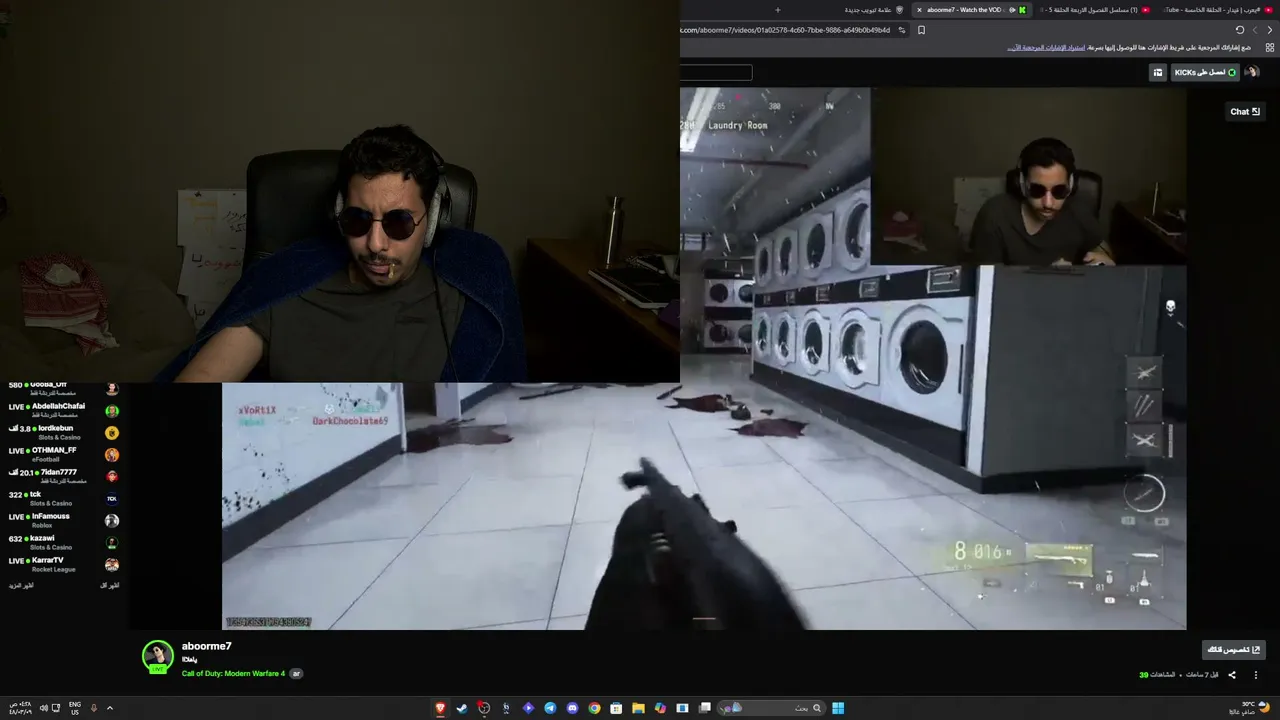Open the Brave browser taskbar icon

[x=440, y=708]
